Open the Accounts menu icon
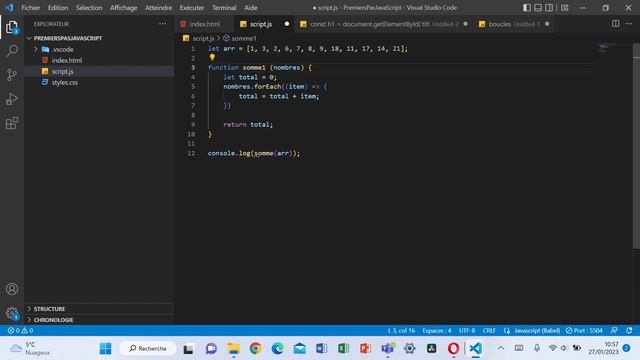 pyautogui.click(x=12, y=289)
